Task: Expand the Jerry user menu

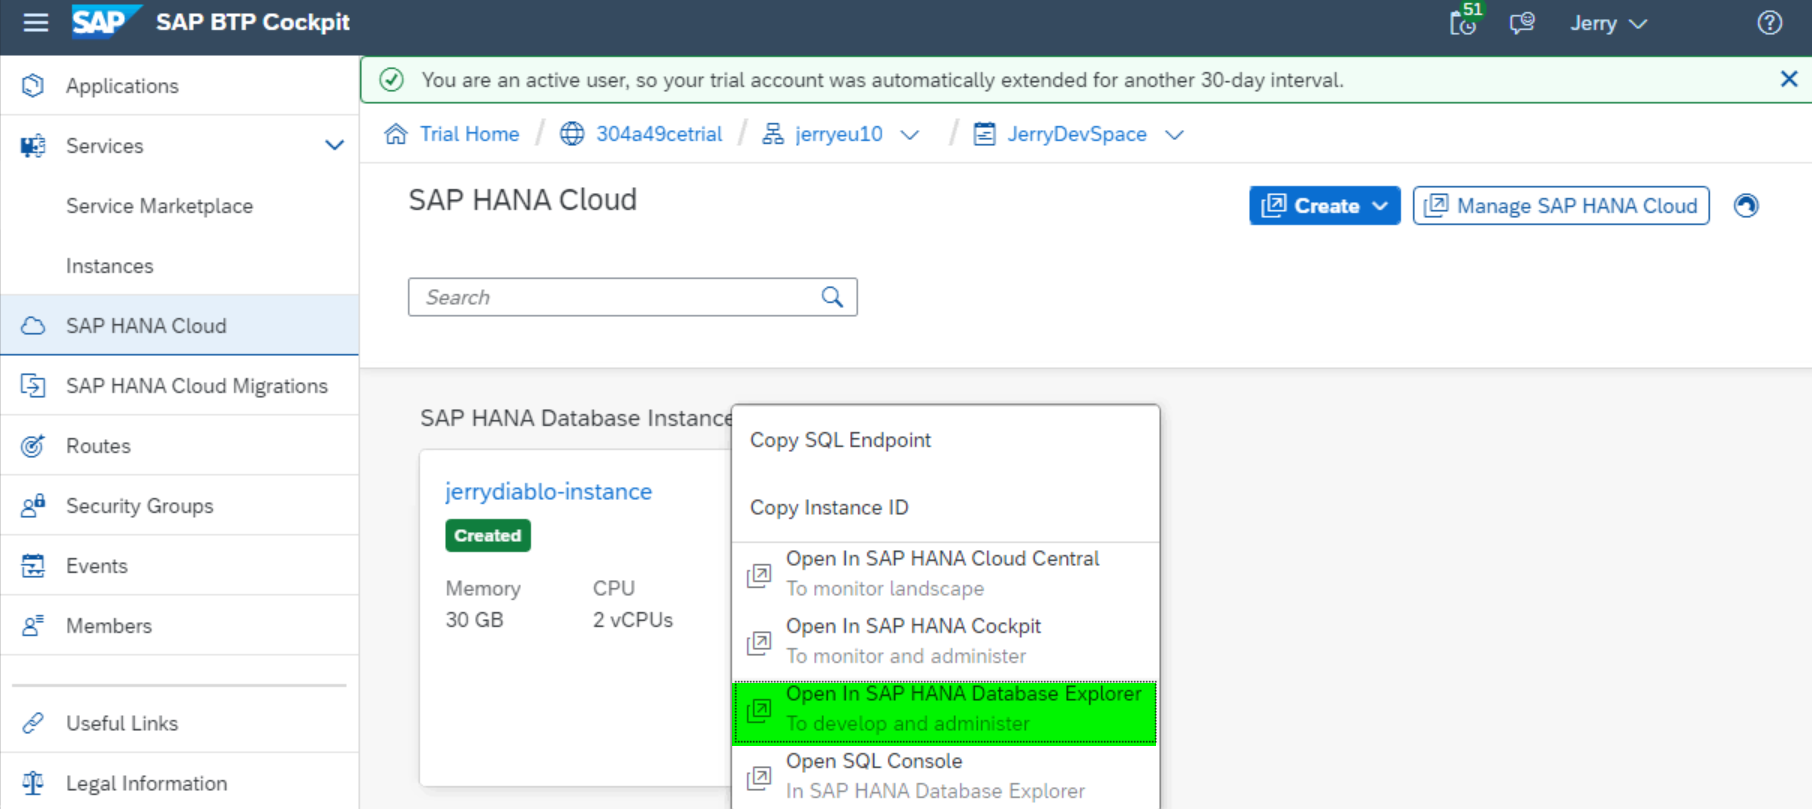Action: tap(1608, 23)
